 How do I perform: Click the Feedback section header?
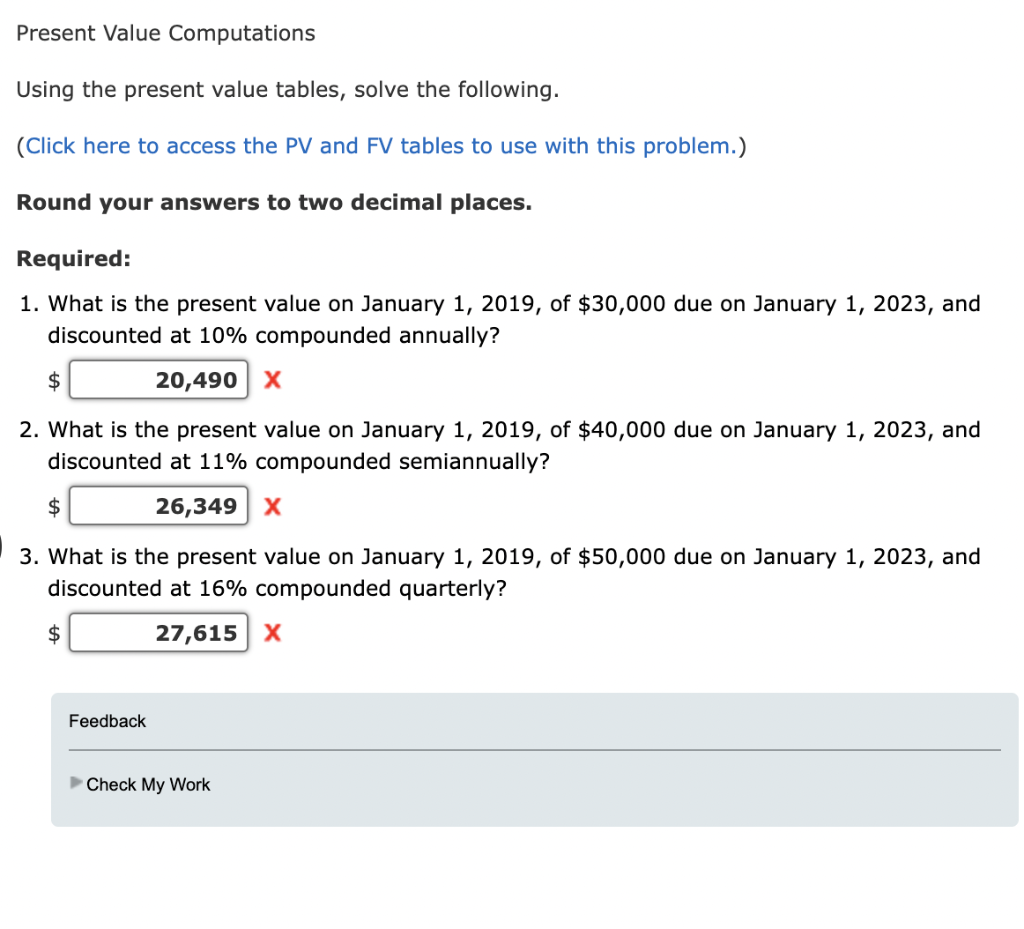106,720
